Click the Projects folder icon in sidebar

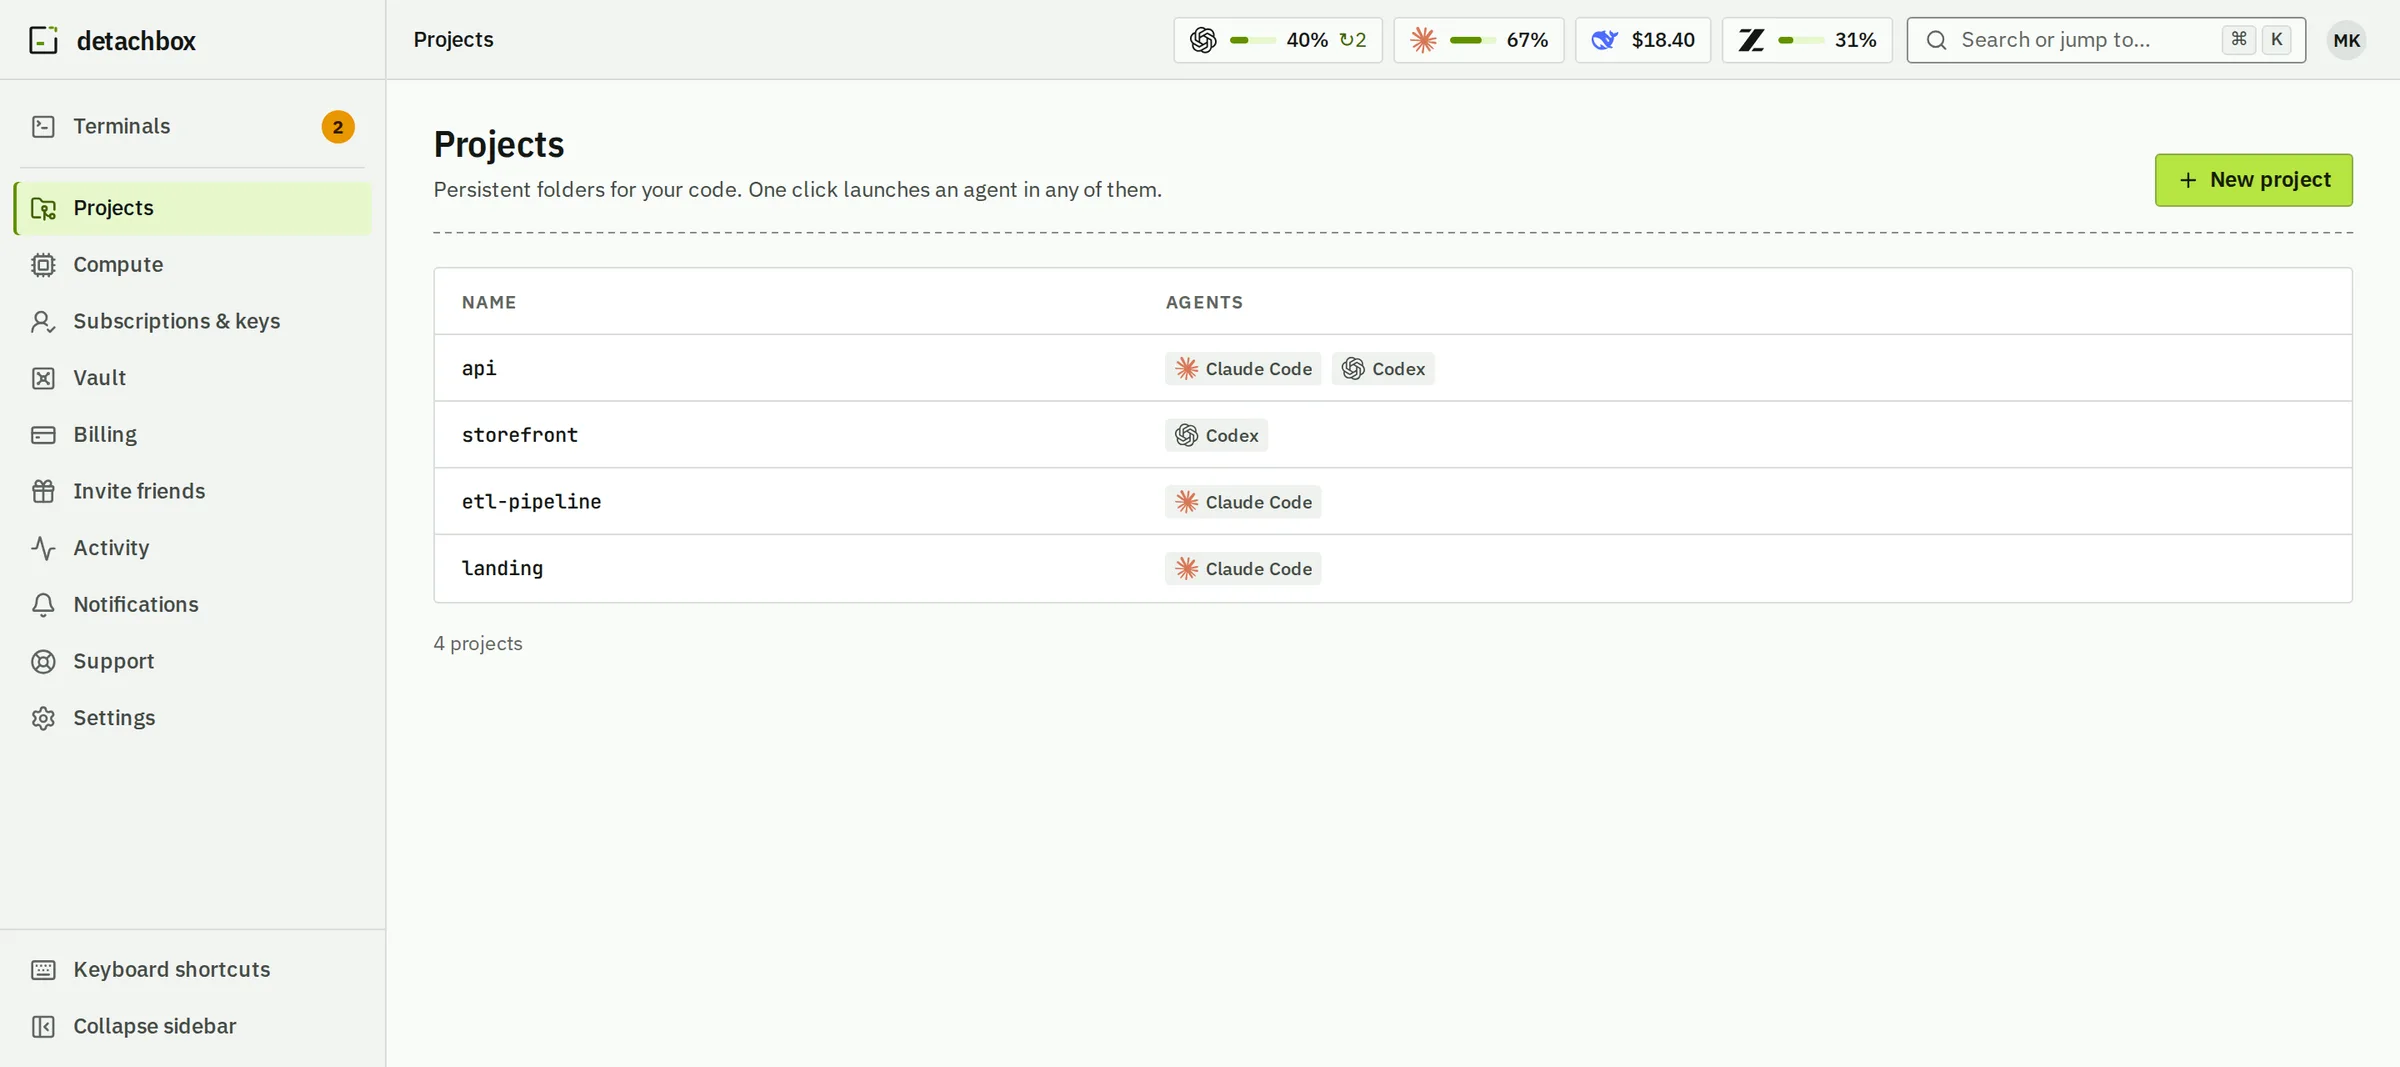tap(43, 208)
